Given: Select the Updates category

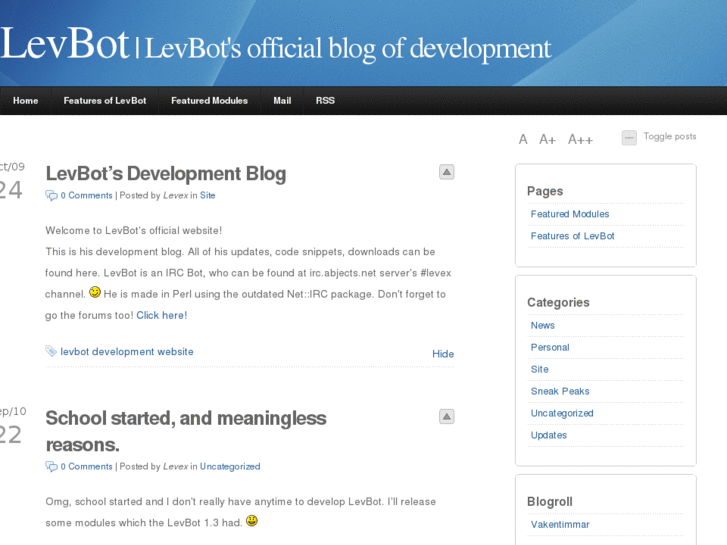Looking at the screenshot, I should [548, 435].
